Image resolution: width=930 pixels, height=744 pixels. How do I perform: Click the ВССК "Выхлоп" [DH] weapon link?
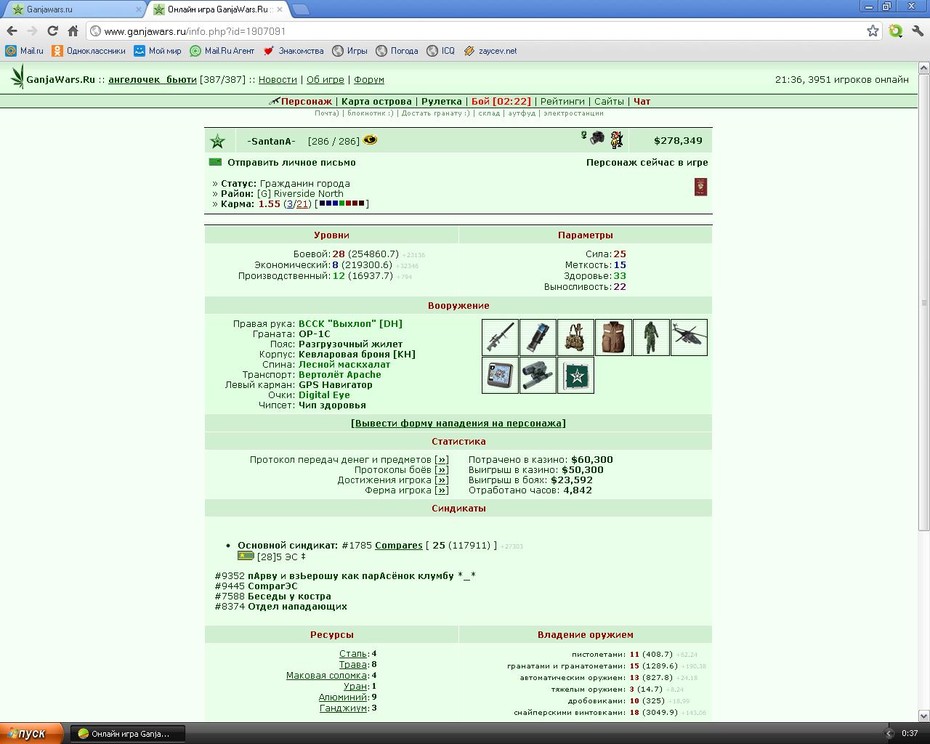(350, 324)
